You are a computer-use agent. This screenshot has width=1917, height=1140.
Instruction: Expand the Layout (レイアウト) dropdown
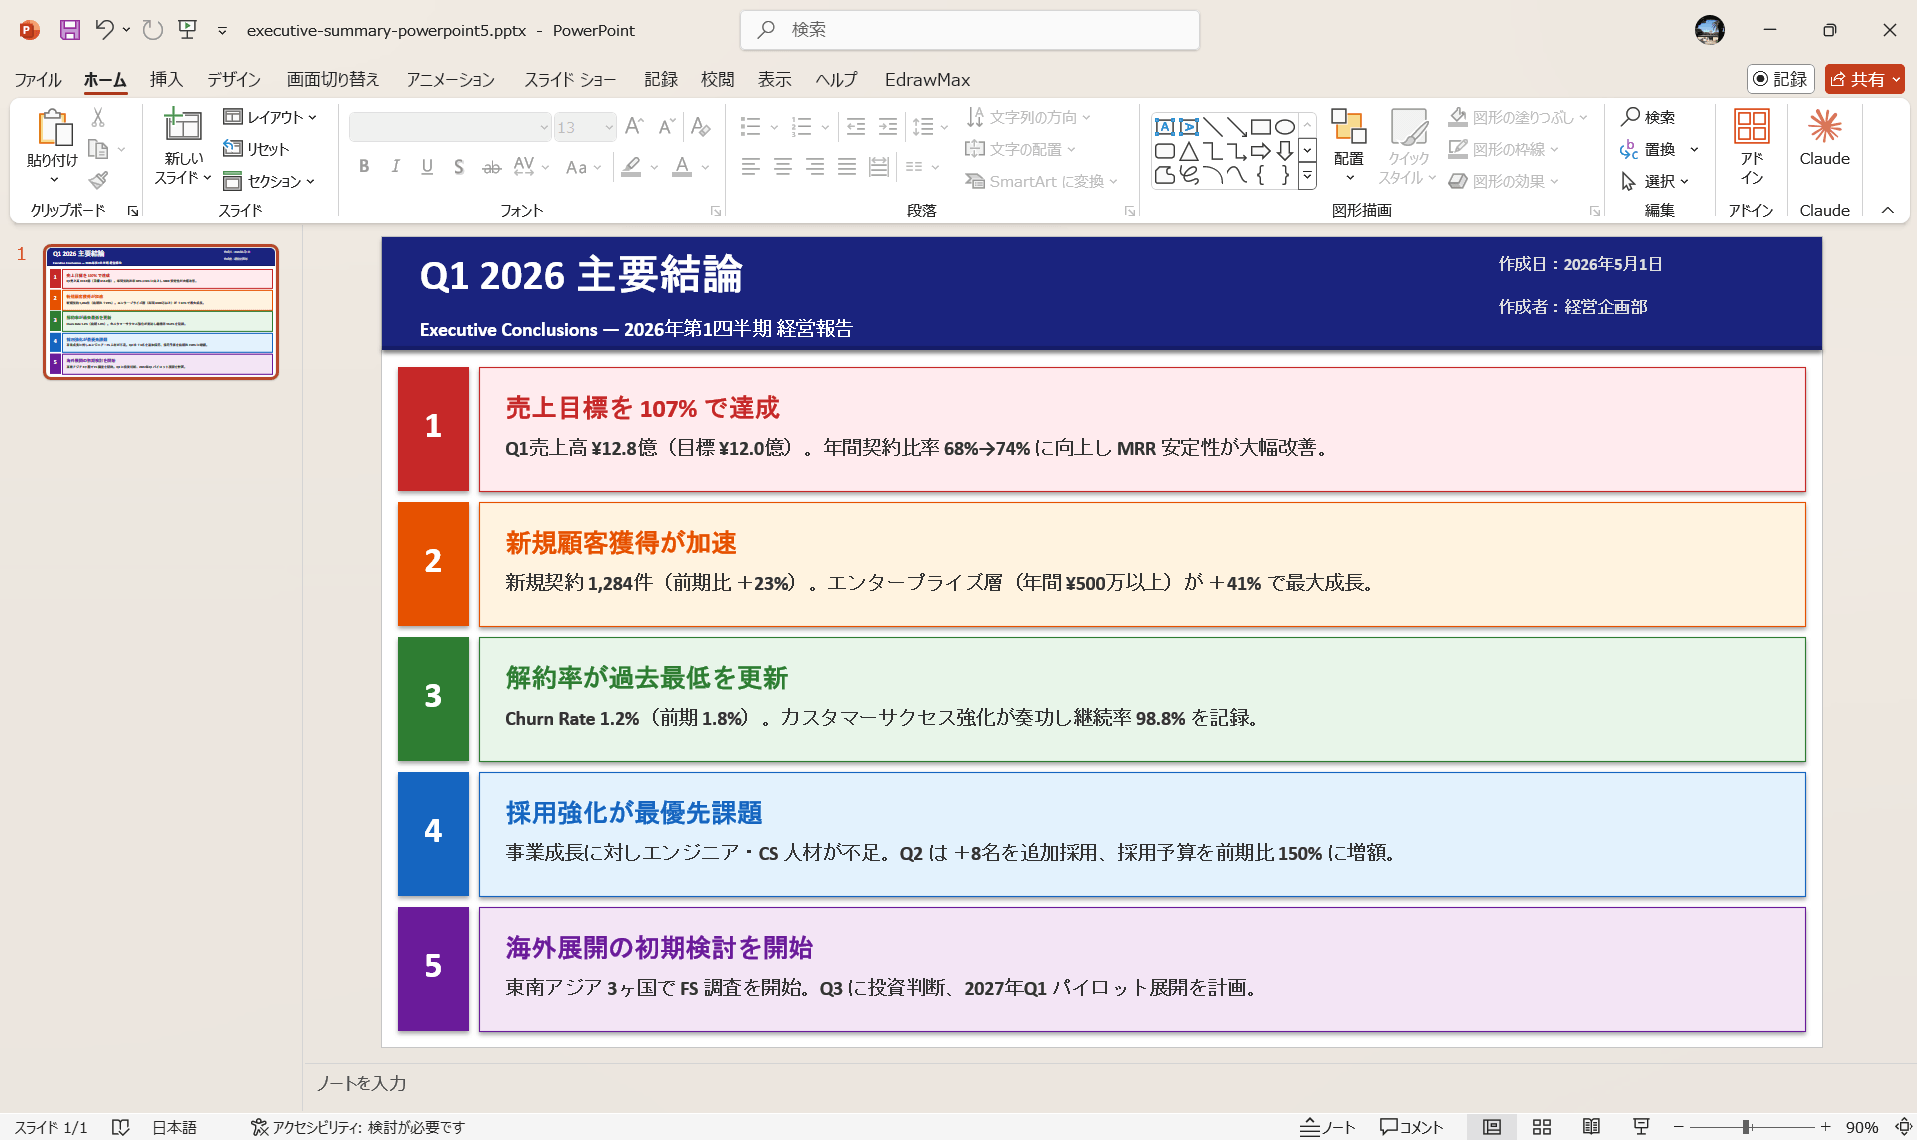coord(270,117)
